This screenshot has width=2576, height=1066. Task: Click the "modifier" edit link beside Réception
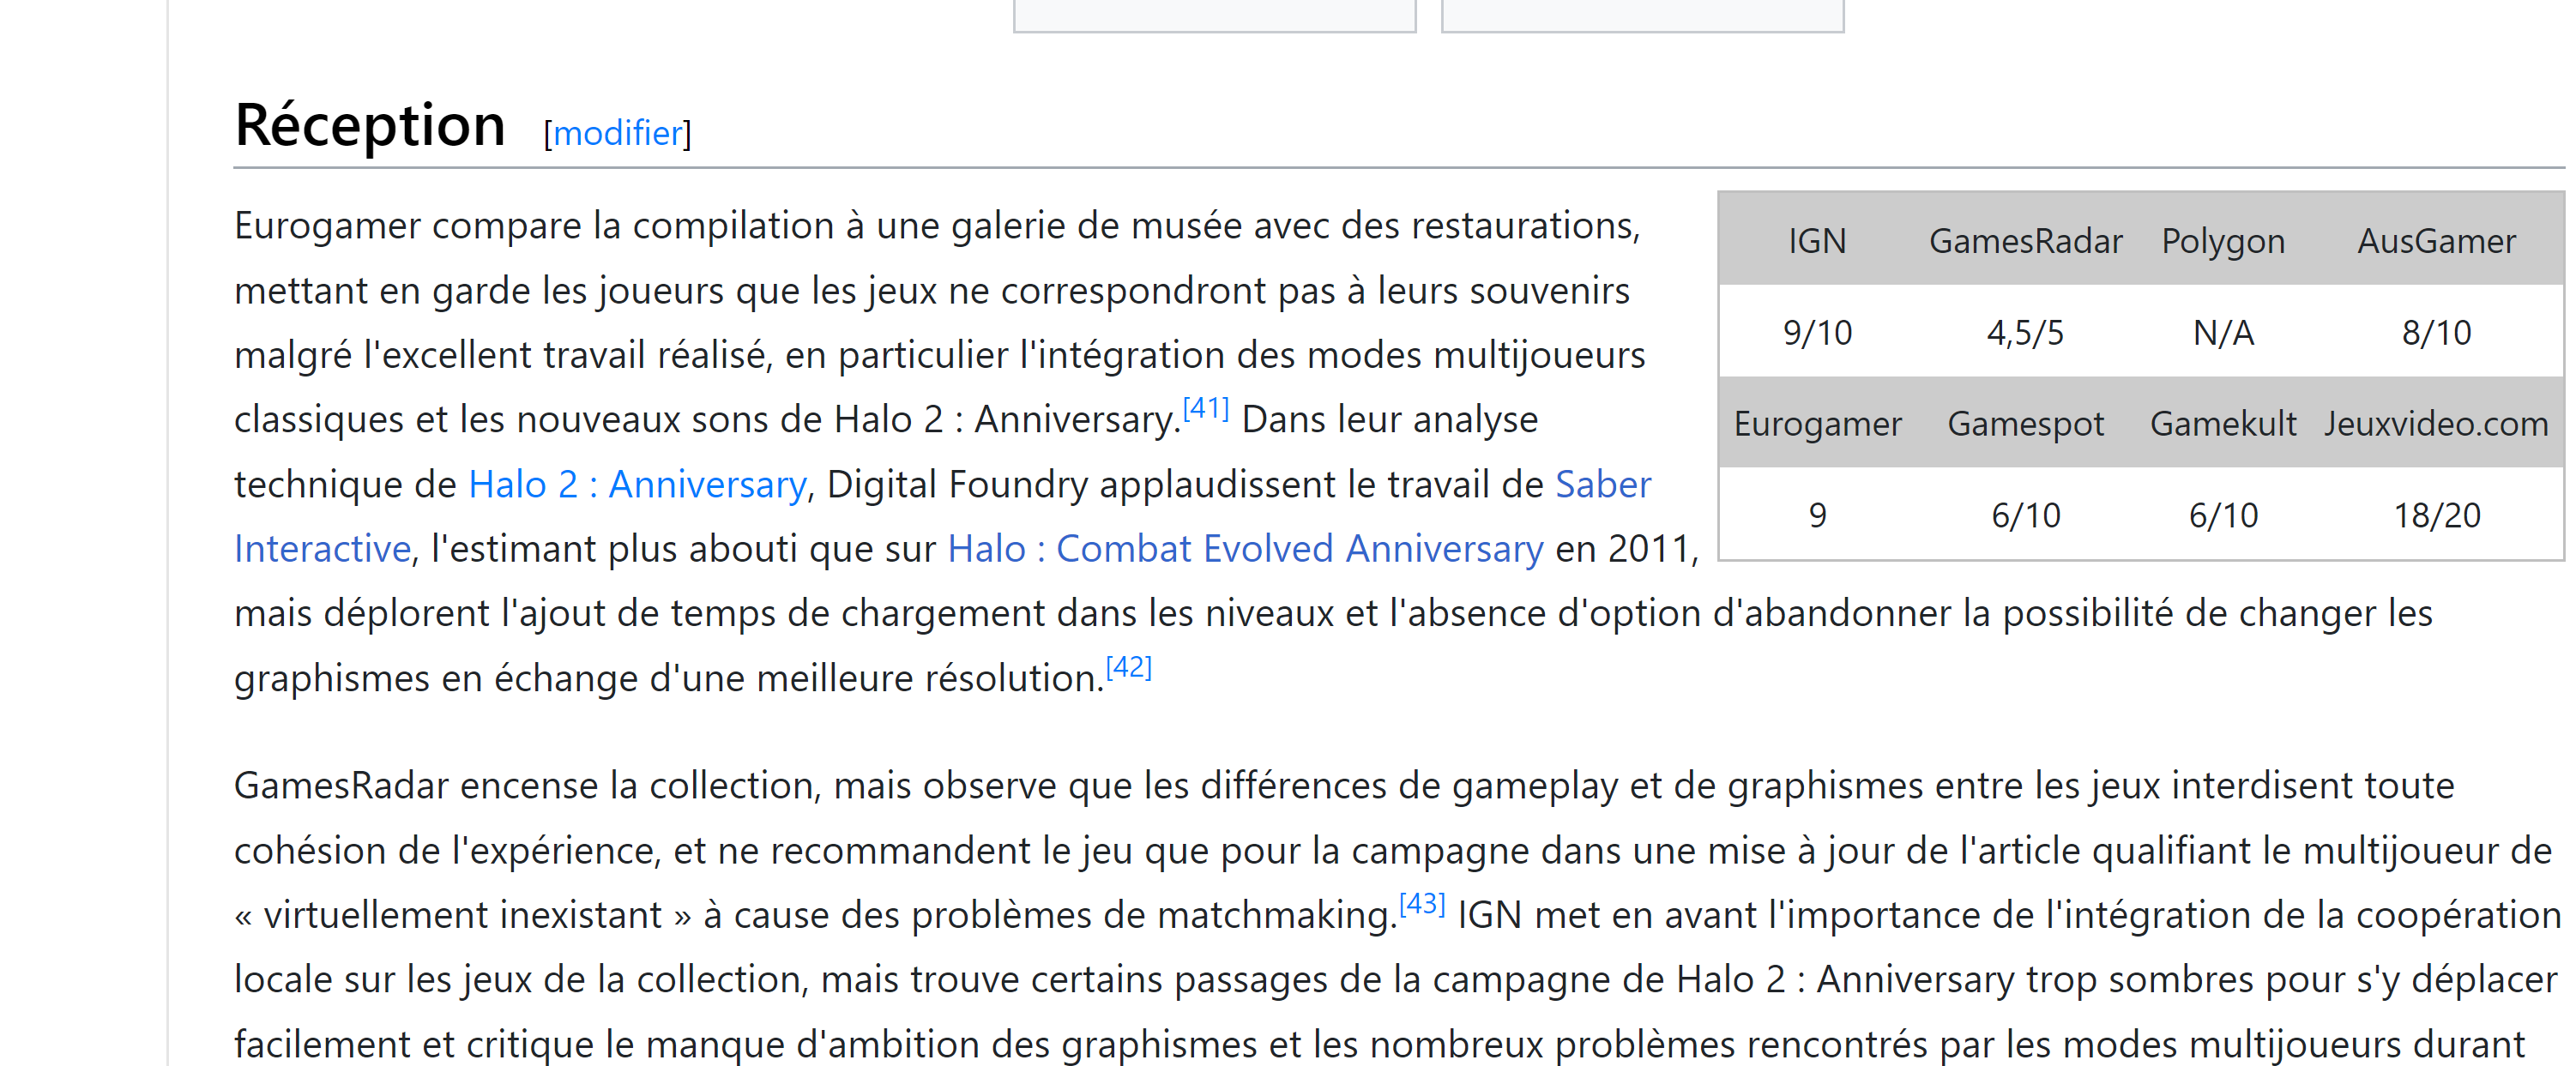pos(617,133)
